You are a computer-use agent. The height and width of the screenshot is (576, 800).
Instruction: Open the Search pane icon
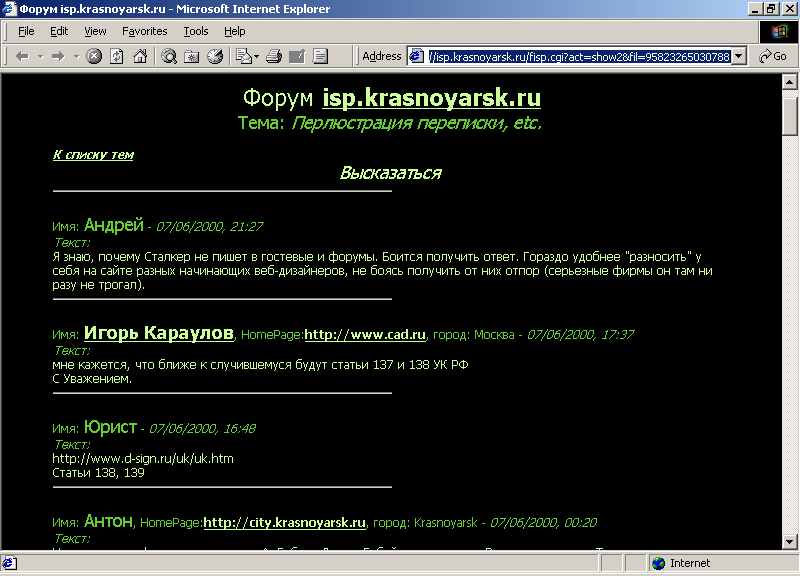pyautogui.click(x=169, y=57)
